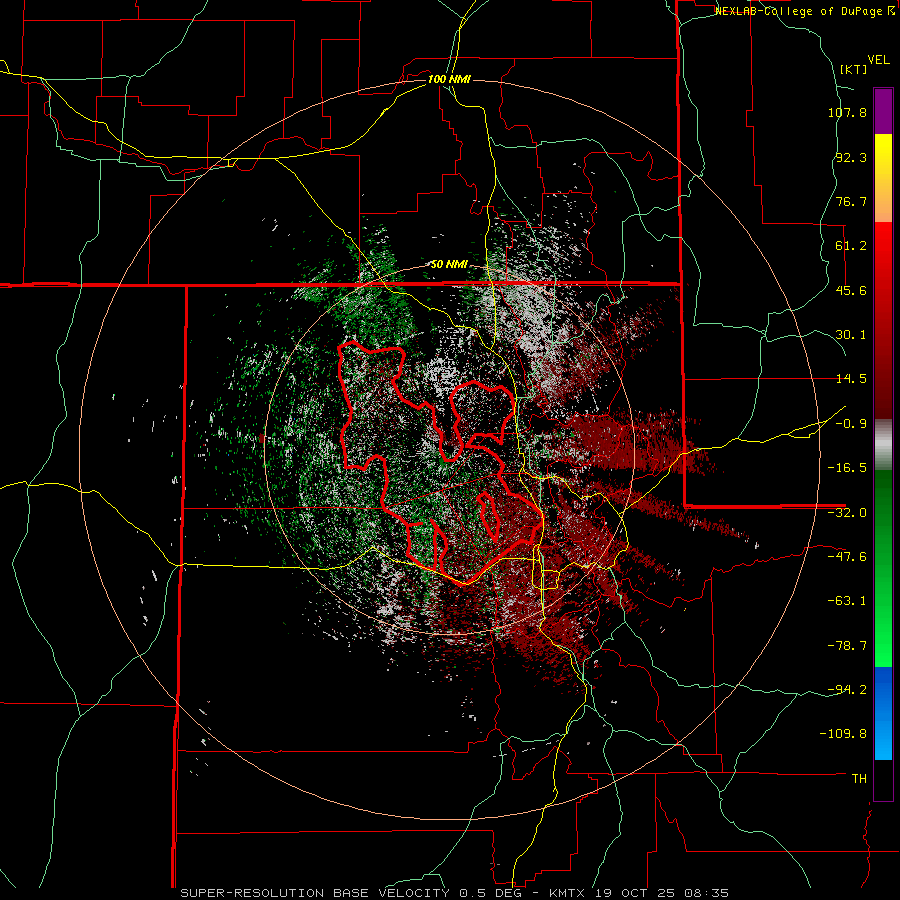Screen dimensions: 900x900
Task: Click the -78.7 legend value
Action: pyautogui.click(x=847, y=646)
